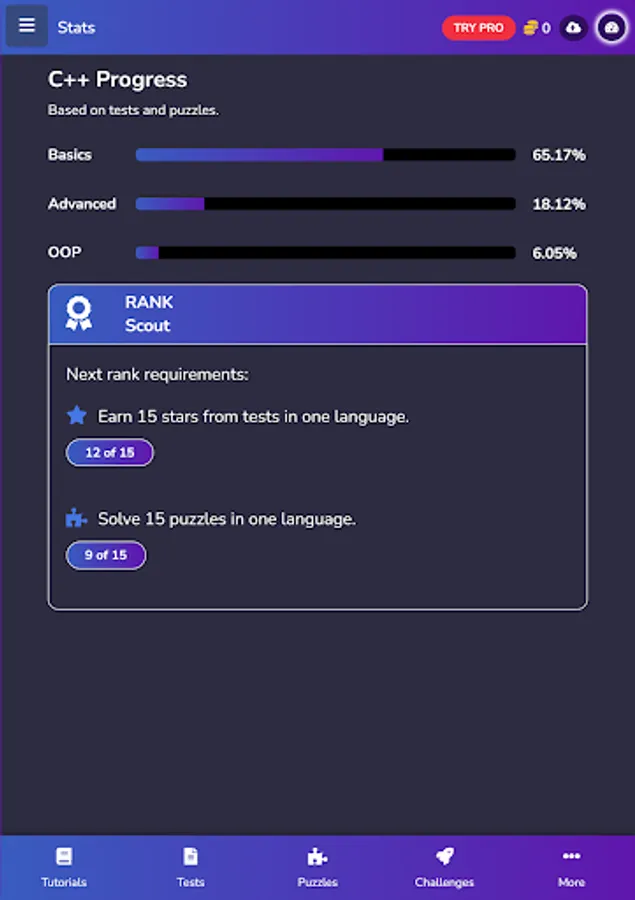Click the puzzle piece requirement icon

point(77,518)
